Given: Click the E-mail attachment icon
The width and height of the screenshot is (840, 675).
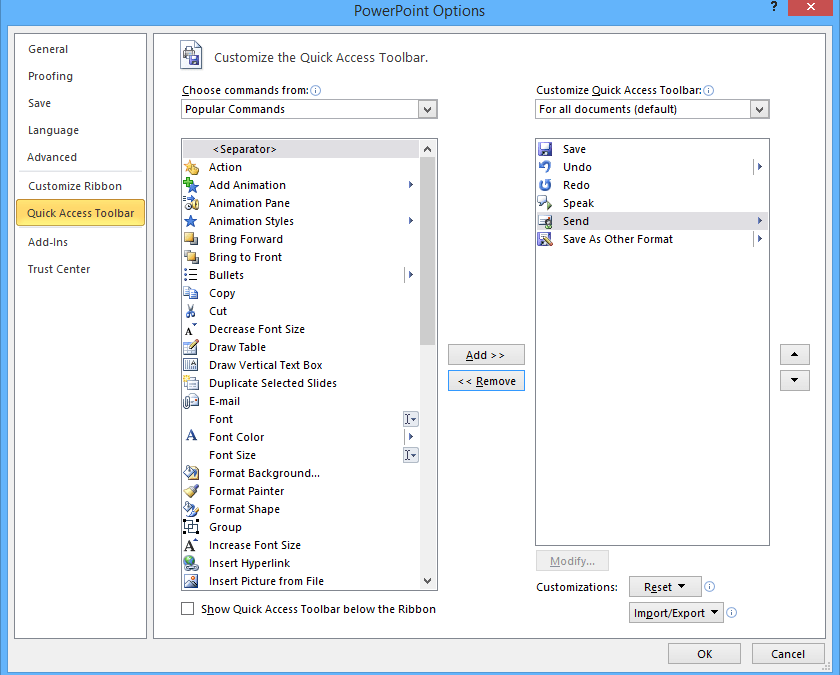Looking at the screenshot, I should tap(191, 401).
